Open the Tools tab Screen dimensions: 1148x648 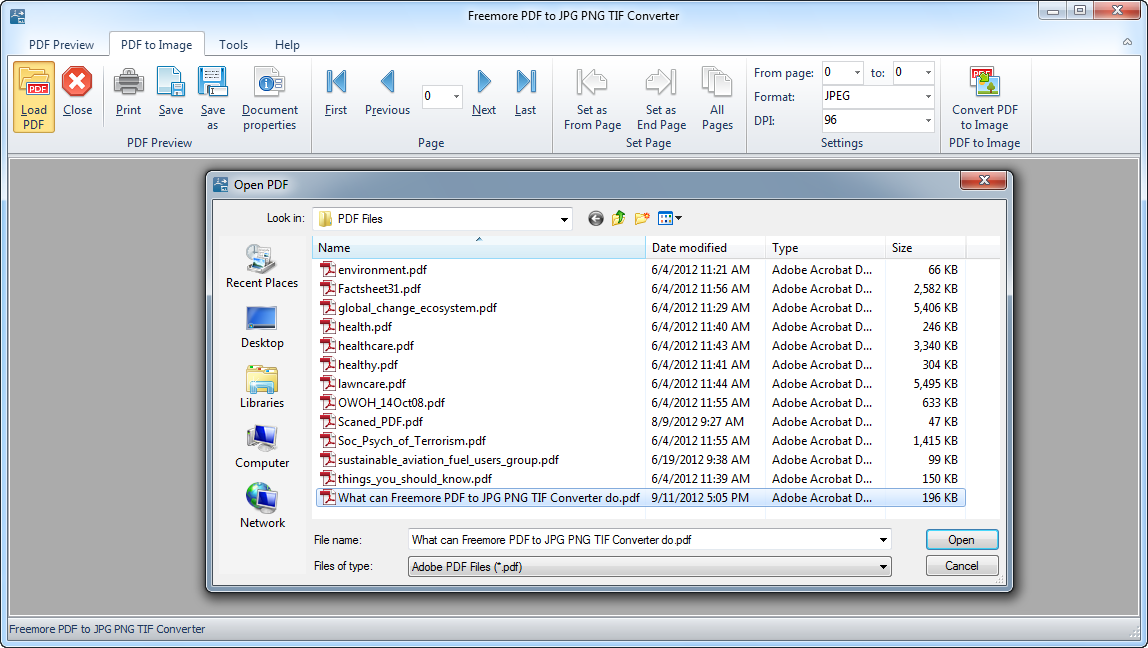[234, 45]
